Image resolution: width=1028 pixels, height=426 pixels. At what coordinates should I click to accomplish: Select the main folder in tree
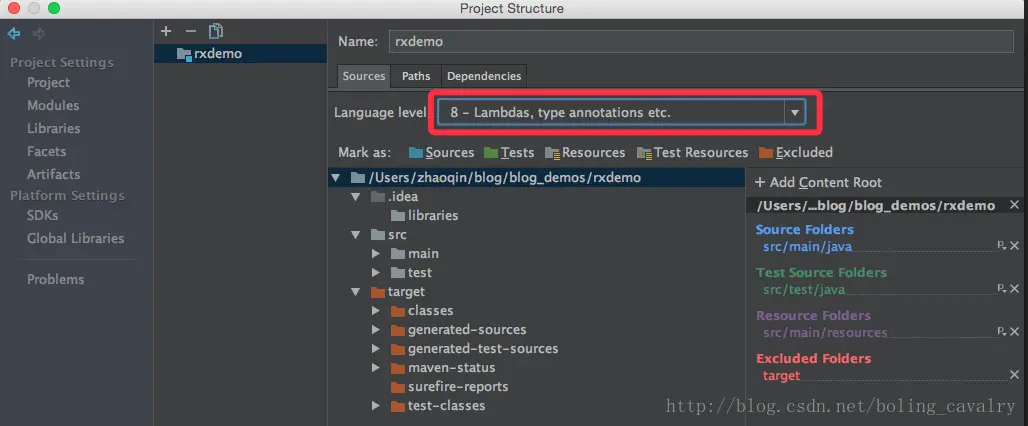(423, 254)
